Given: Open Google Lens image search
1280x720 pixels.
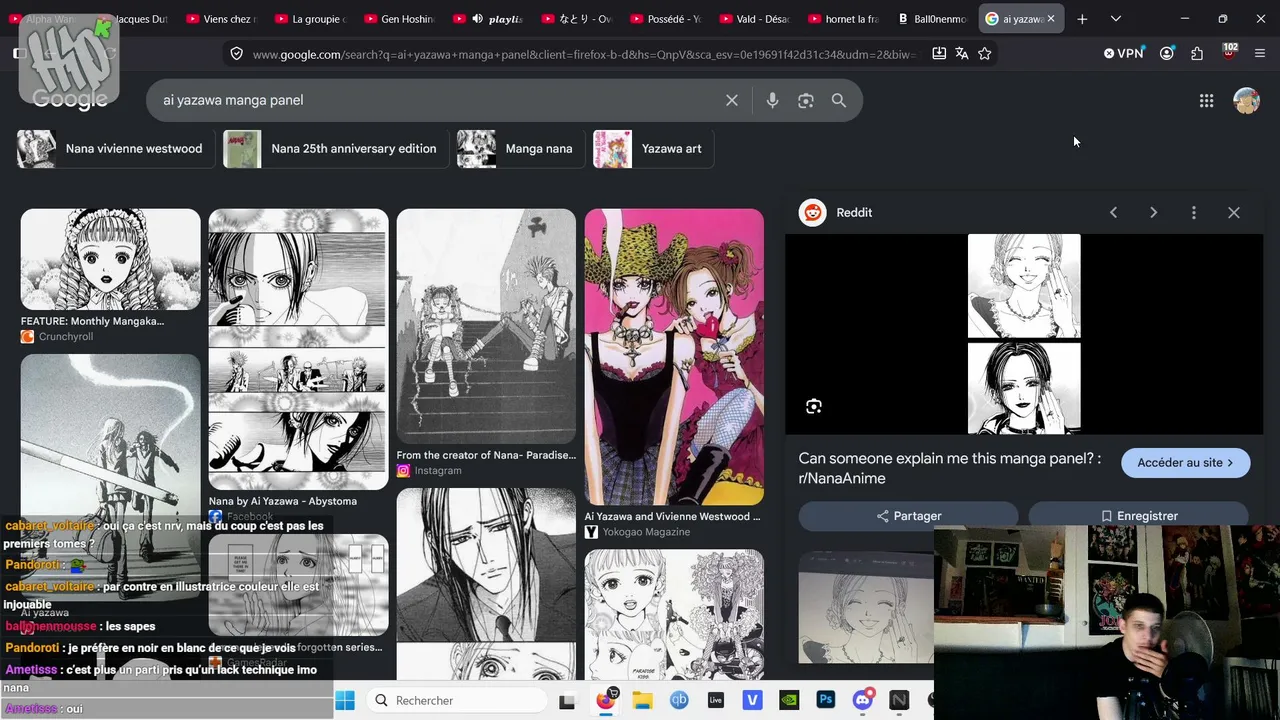Looking at the screenshot, I should (806, 100).
